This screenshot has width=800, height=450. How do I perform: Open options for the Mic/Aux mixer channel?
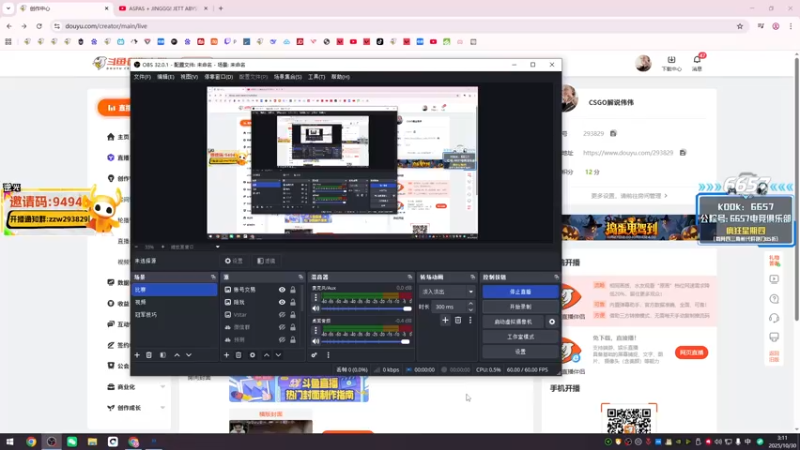point(316,298)
